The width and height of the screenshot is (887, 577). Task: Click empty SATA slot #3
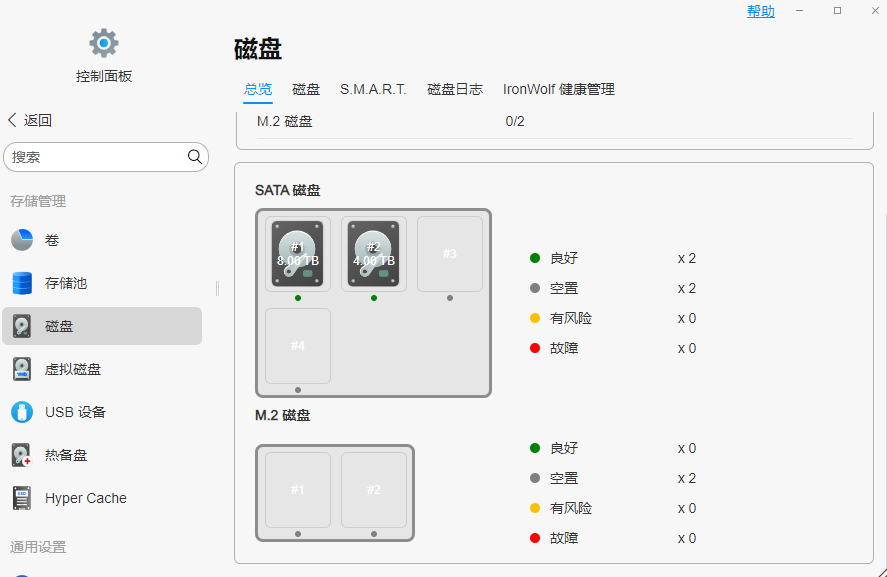[450, 254]
